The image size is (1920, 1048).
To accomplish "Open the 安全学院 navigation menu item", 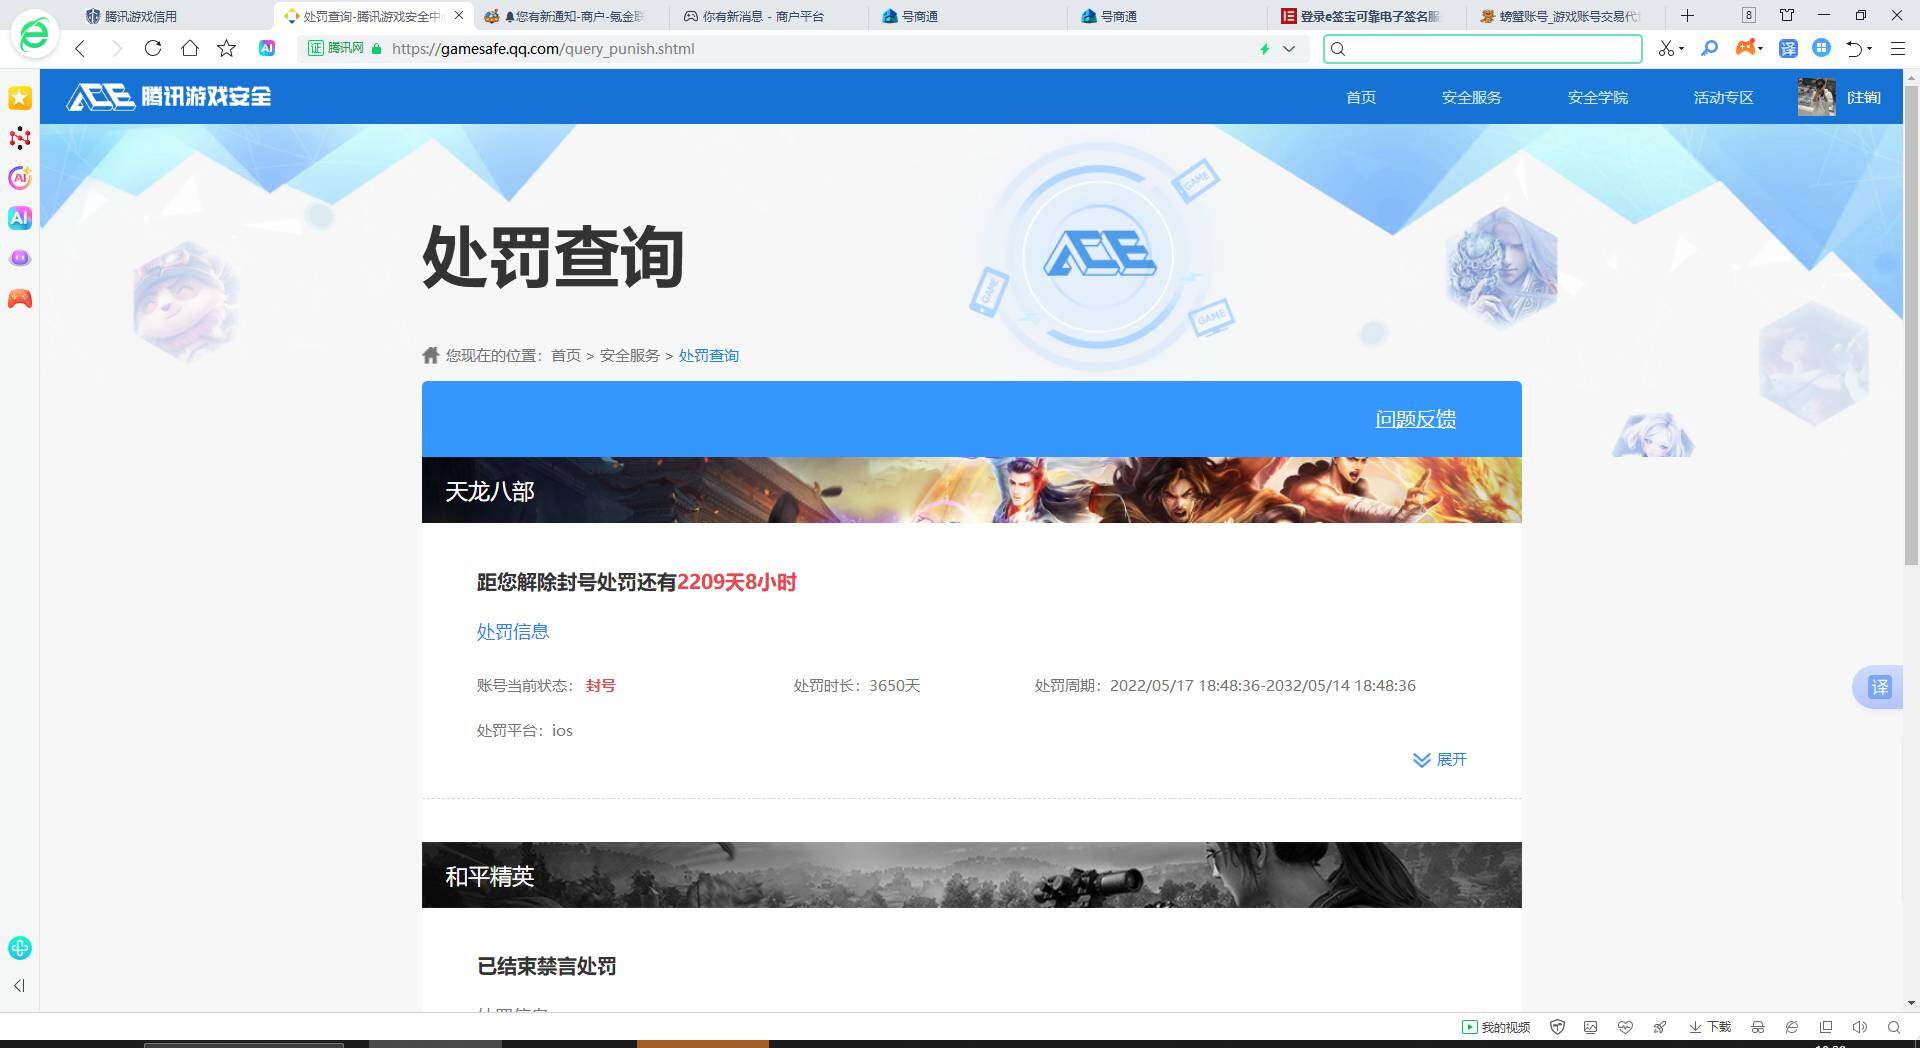I will tap(1598, 97).
